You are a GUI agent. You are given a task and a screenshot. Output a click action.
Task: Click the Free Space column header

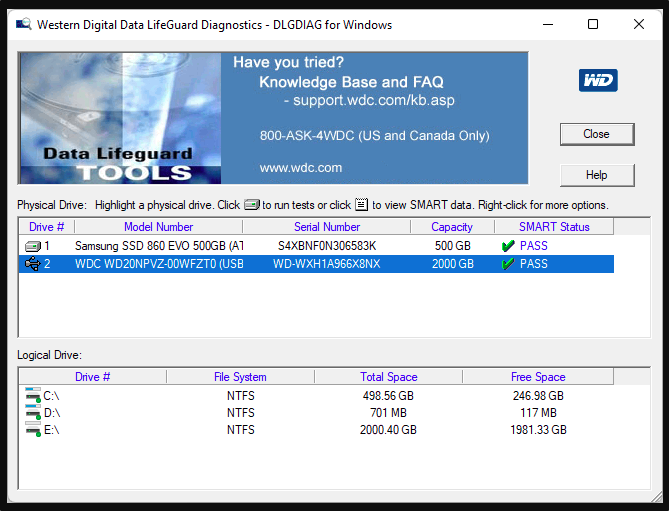(x=538, y=377)
